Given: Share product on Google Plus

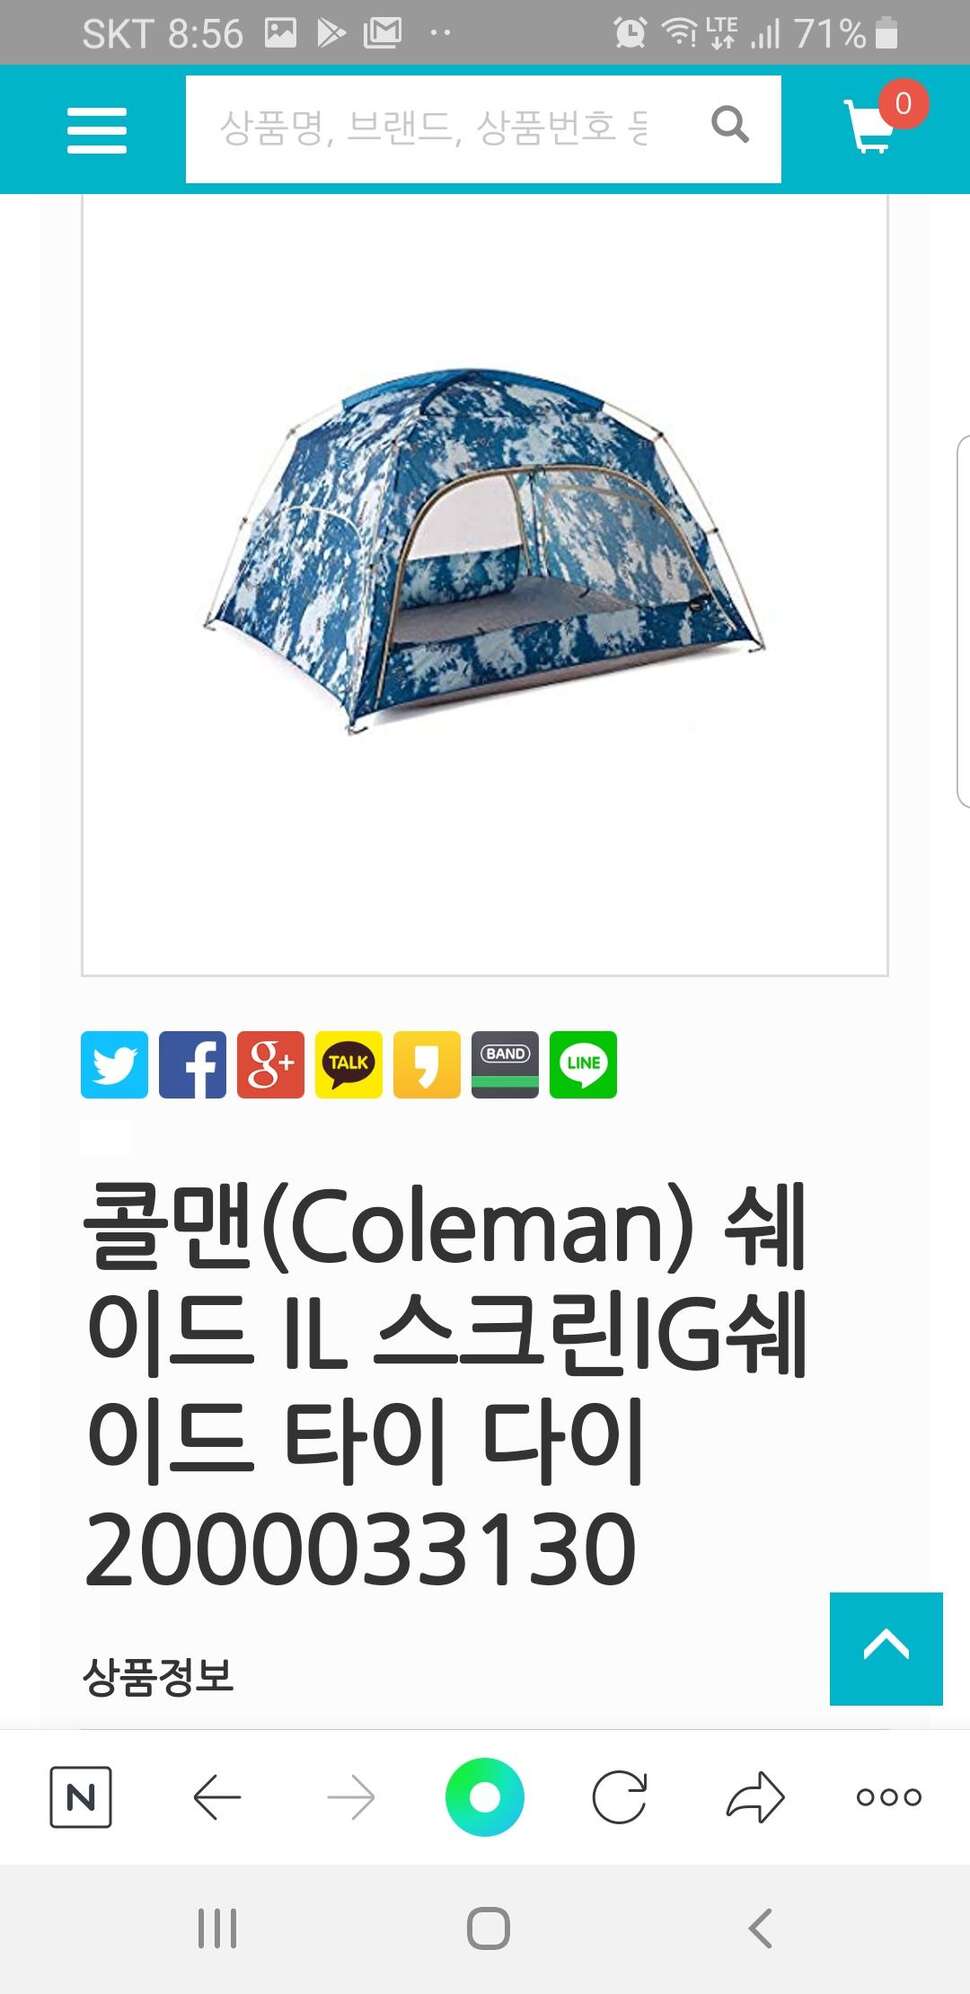Looking at the screenshot, I should pyautogui.click(x=270, y=1064).
